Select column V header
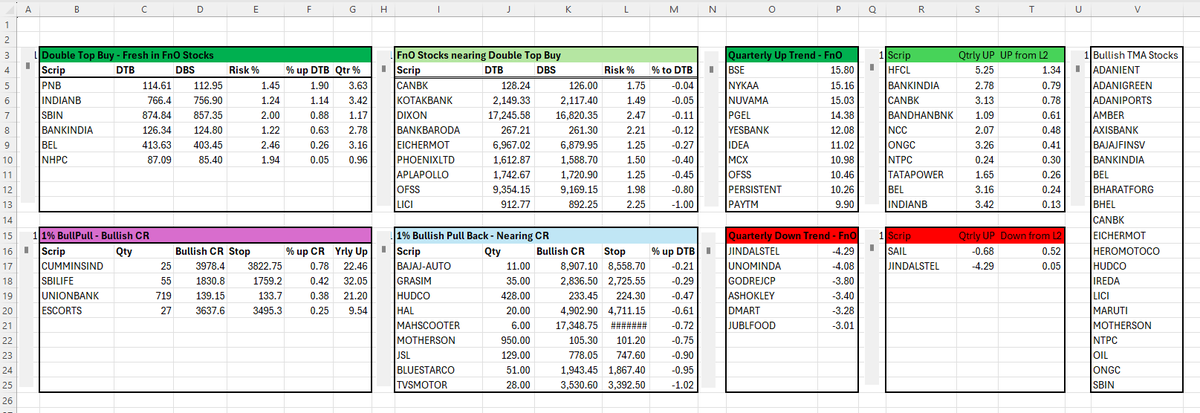 (x=1138, y=8)
